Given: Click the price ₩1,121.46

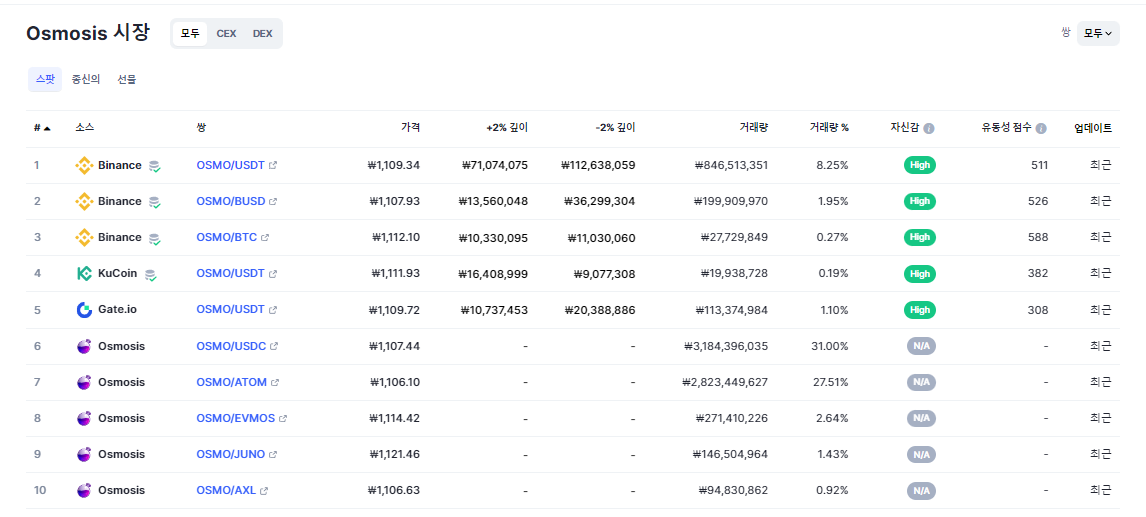Looking at the screenshot, I should tap(394, 454).
